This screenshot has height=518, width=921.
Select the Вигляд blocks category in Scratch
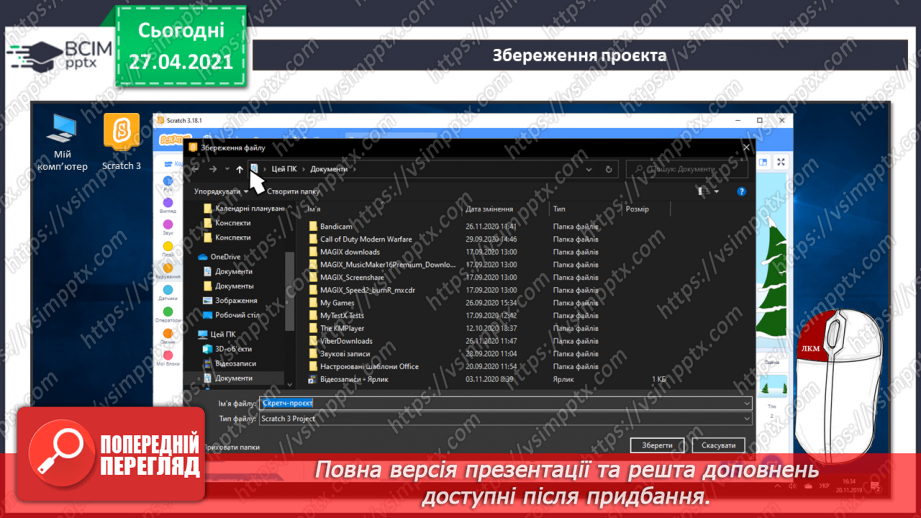168,205
